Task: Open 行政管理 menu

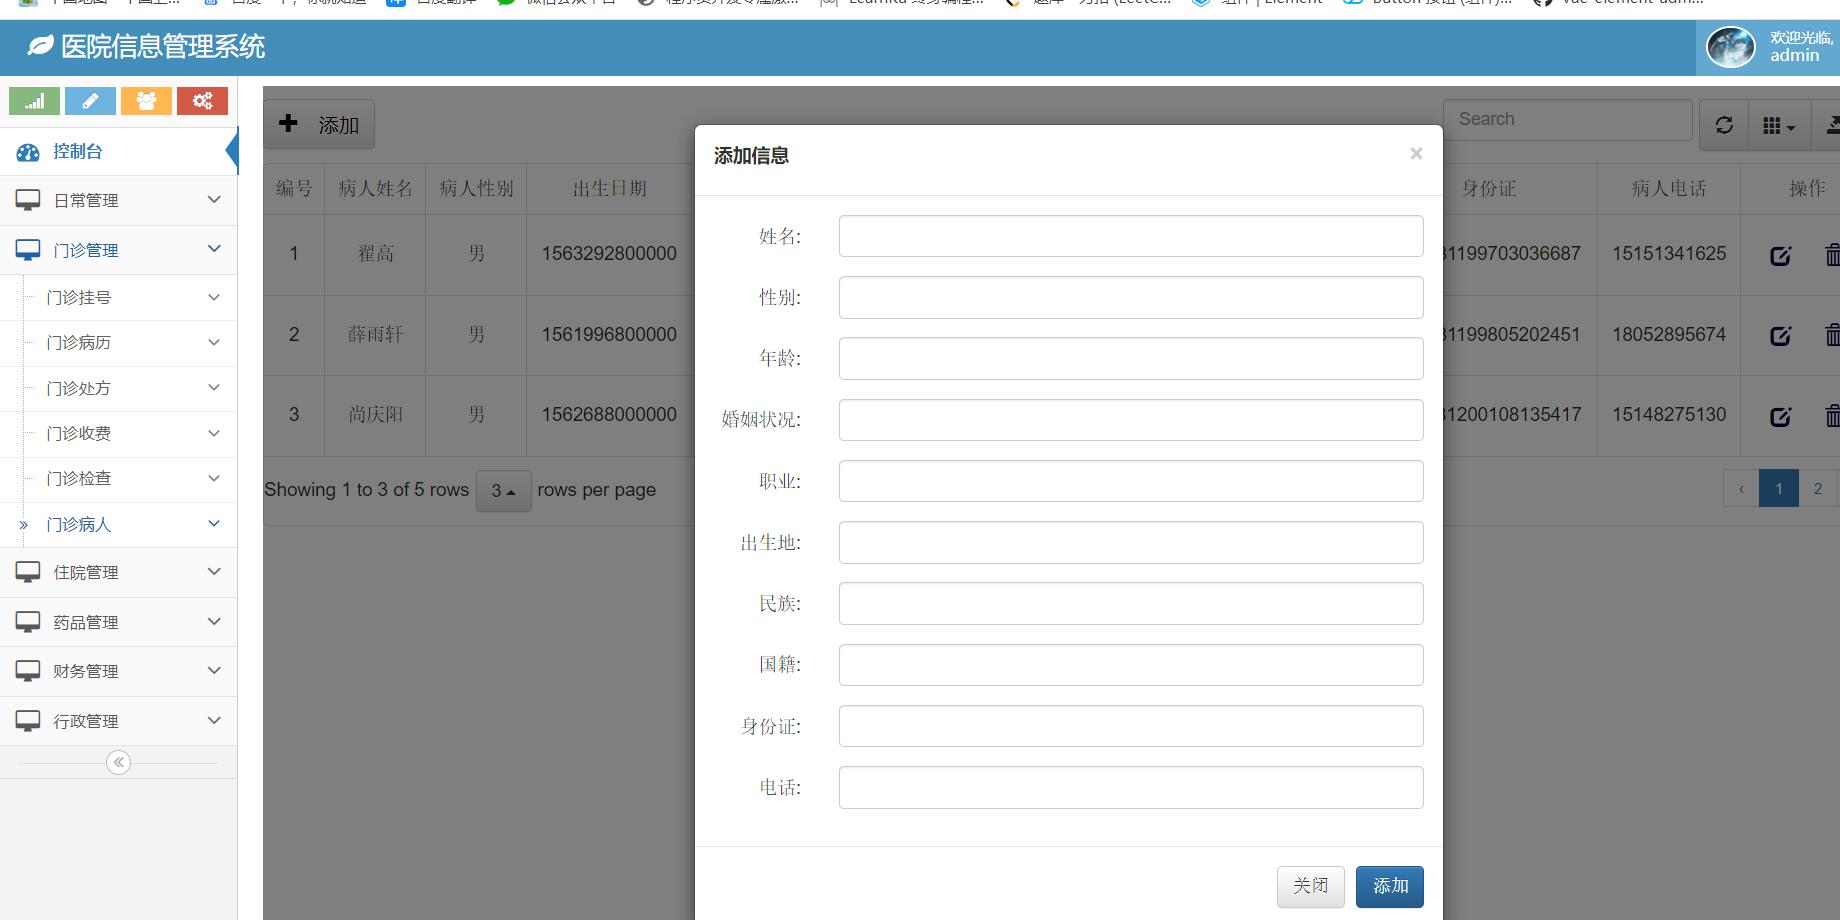Action: [118, 721]
